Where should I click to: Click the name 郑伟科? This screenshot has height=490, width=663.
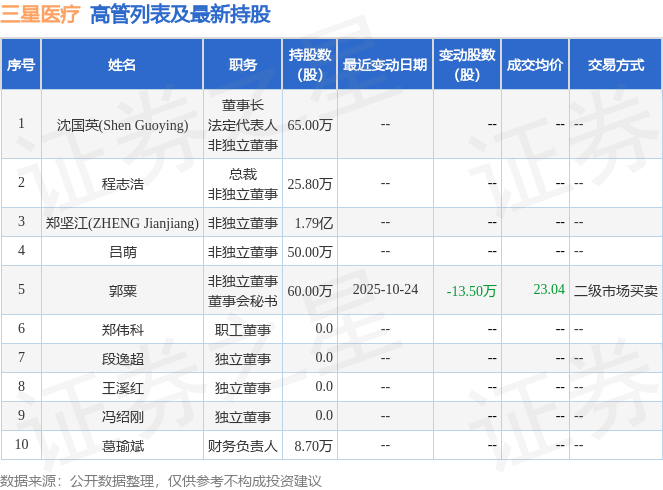coord(123,330)
